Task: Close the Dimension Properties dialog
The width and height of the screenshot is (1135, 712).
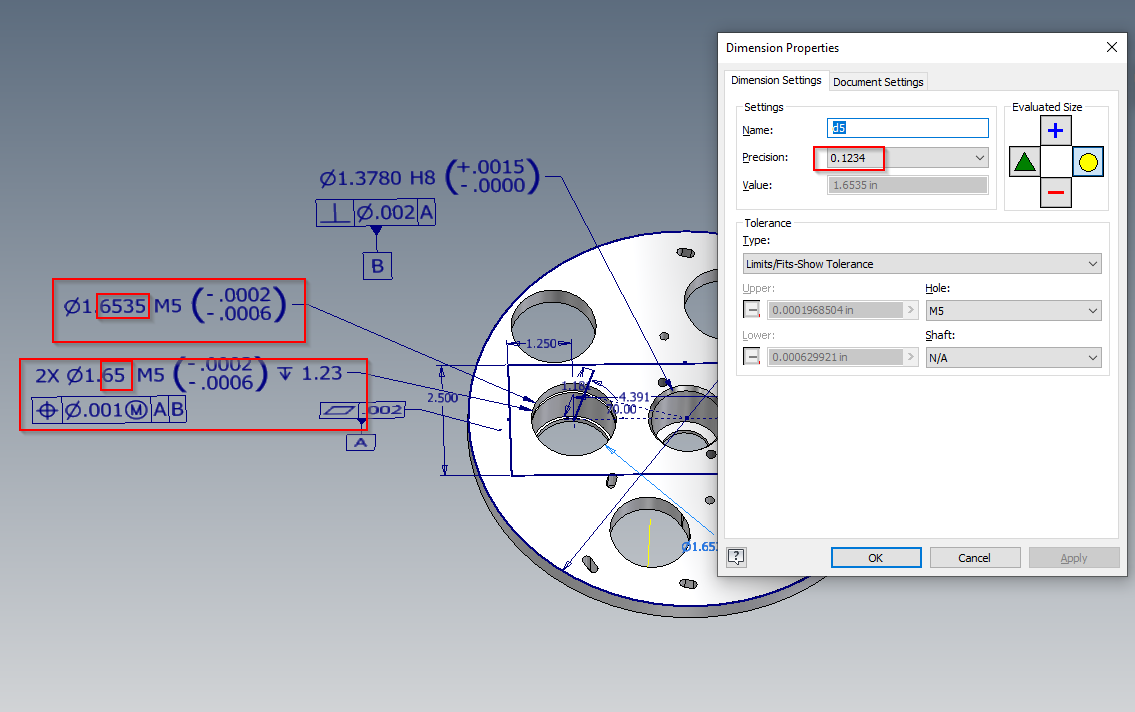Action: pos(1112,47)
